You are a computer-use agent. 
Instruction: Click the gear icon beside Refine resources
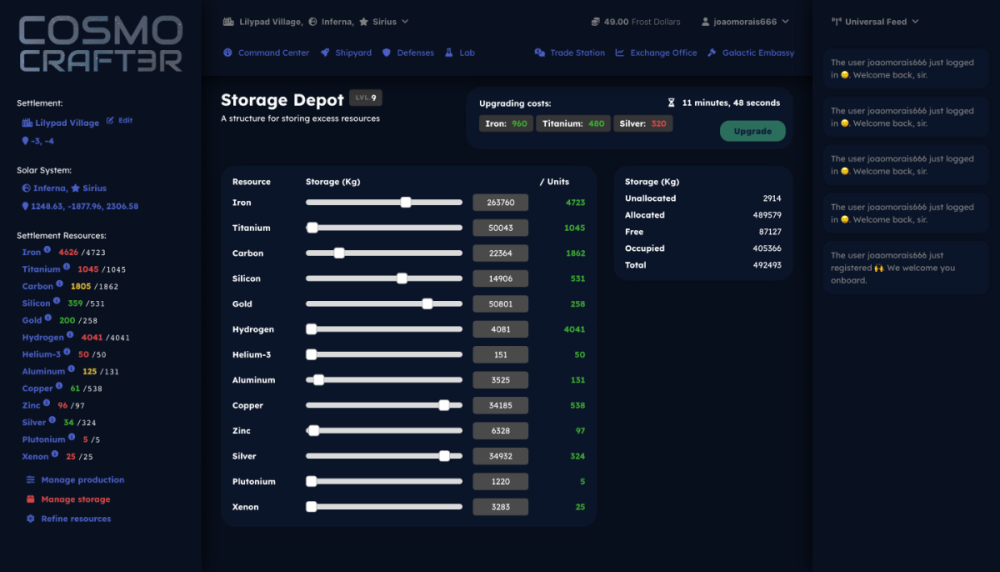[30, 518]
